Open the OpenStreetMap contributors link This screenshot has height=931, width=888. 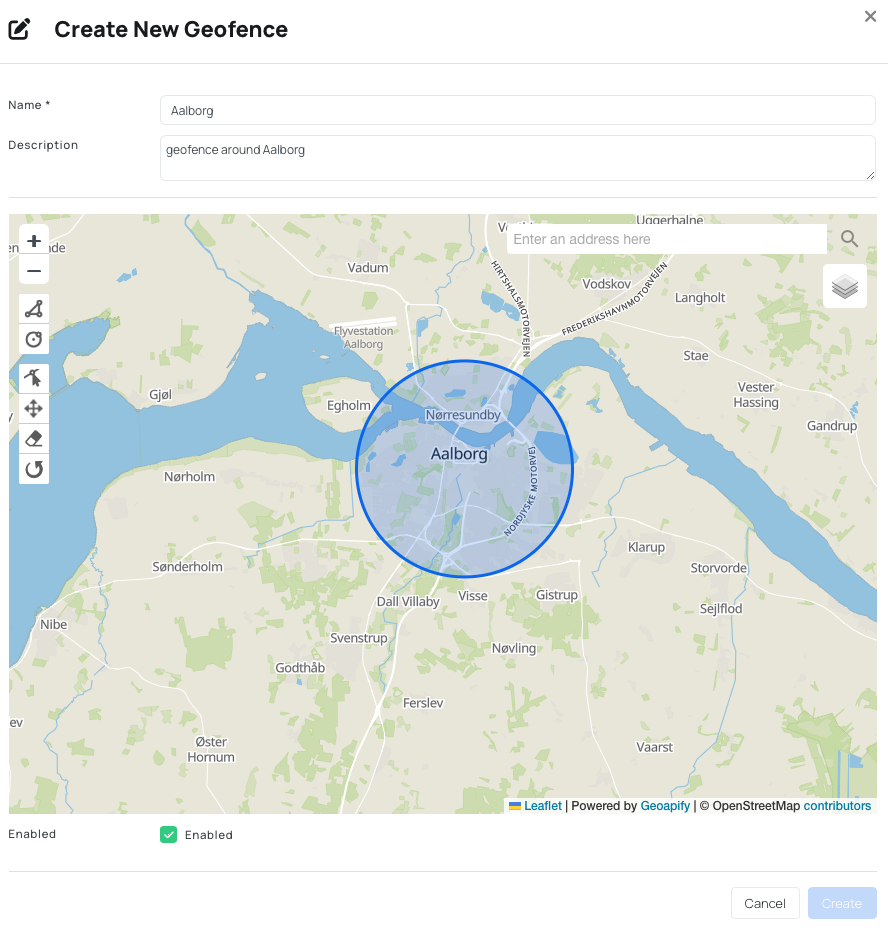click(836, 805)
